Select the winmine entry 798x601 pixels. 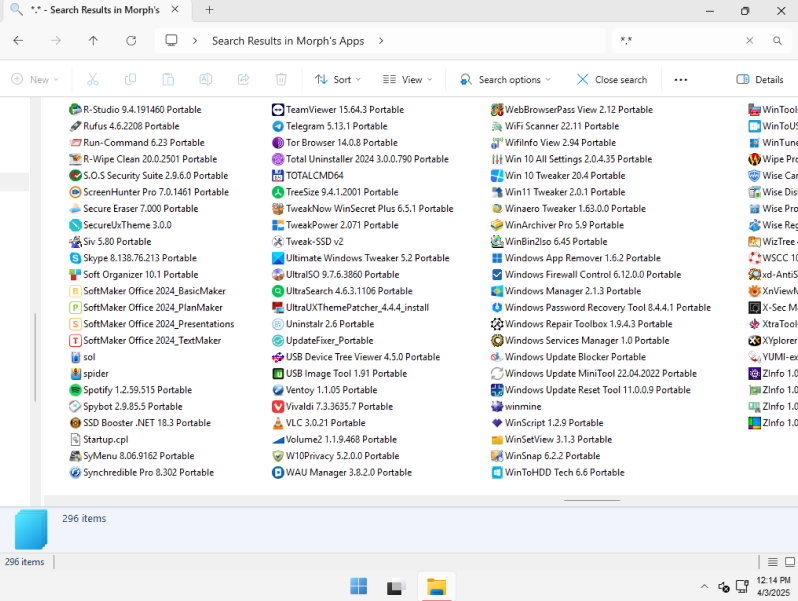[516, 406]
